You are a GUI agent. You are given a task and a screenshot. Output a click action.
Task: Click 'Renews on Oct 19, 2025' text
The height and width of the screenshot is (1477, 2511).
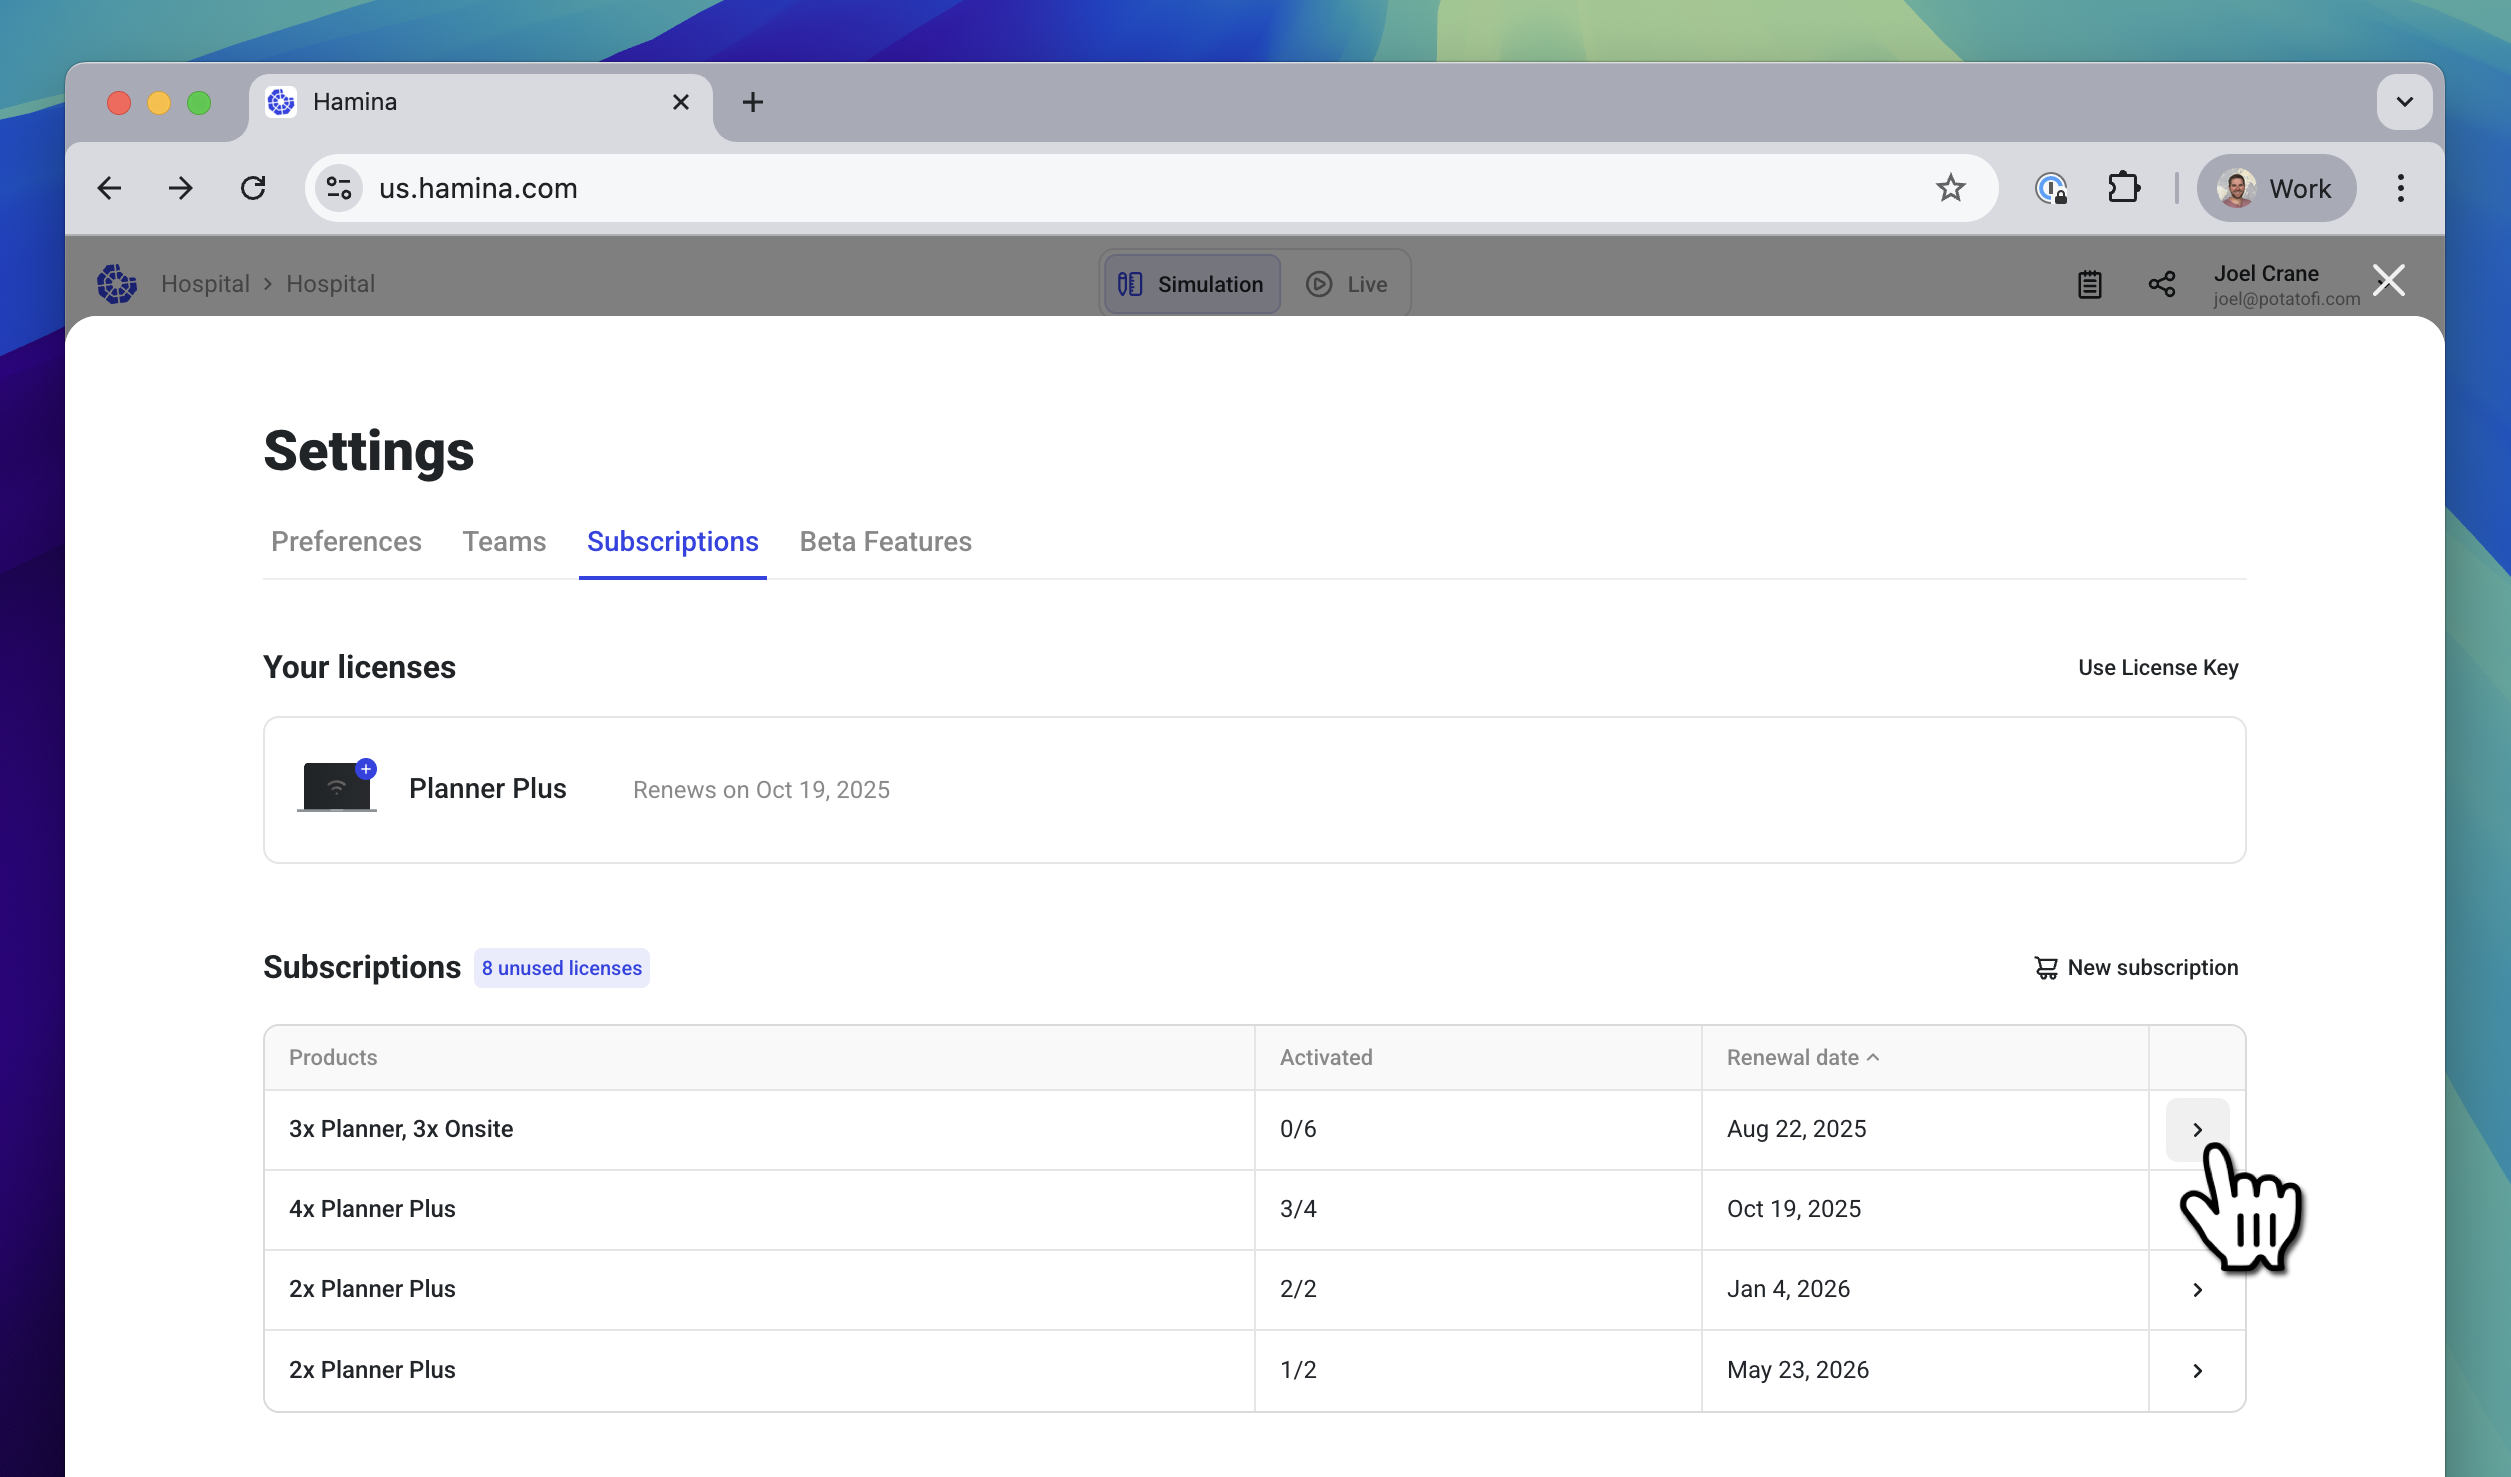tap(761, 790)
